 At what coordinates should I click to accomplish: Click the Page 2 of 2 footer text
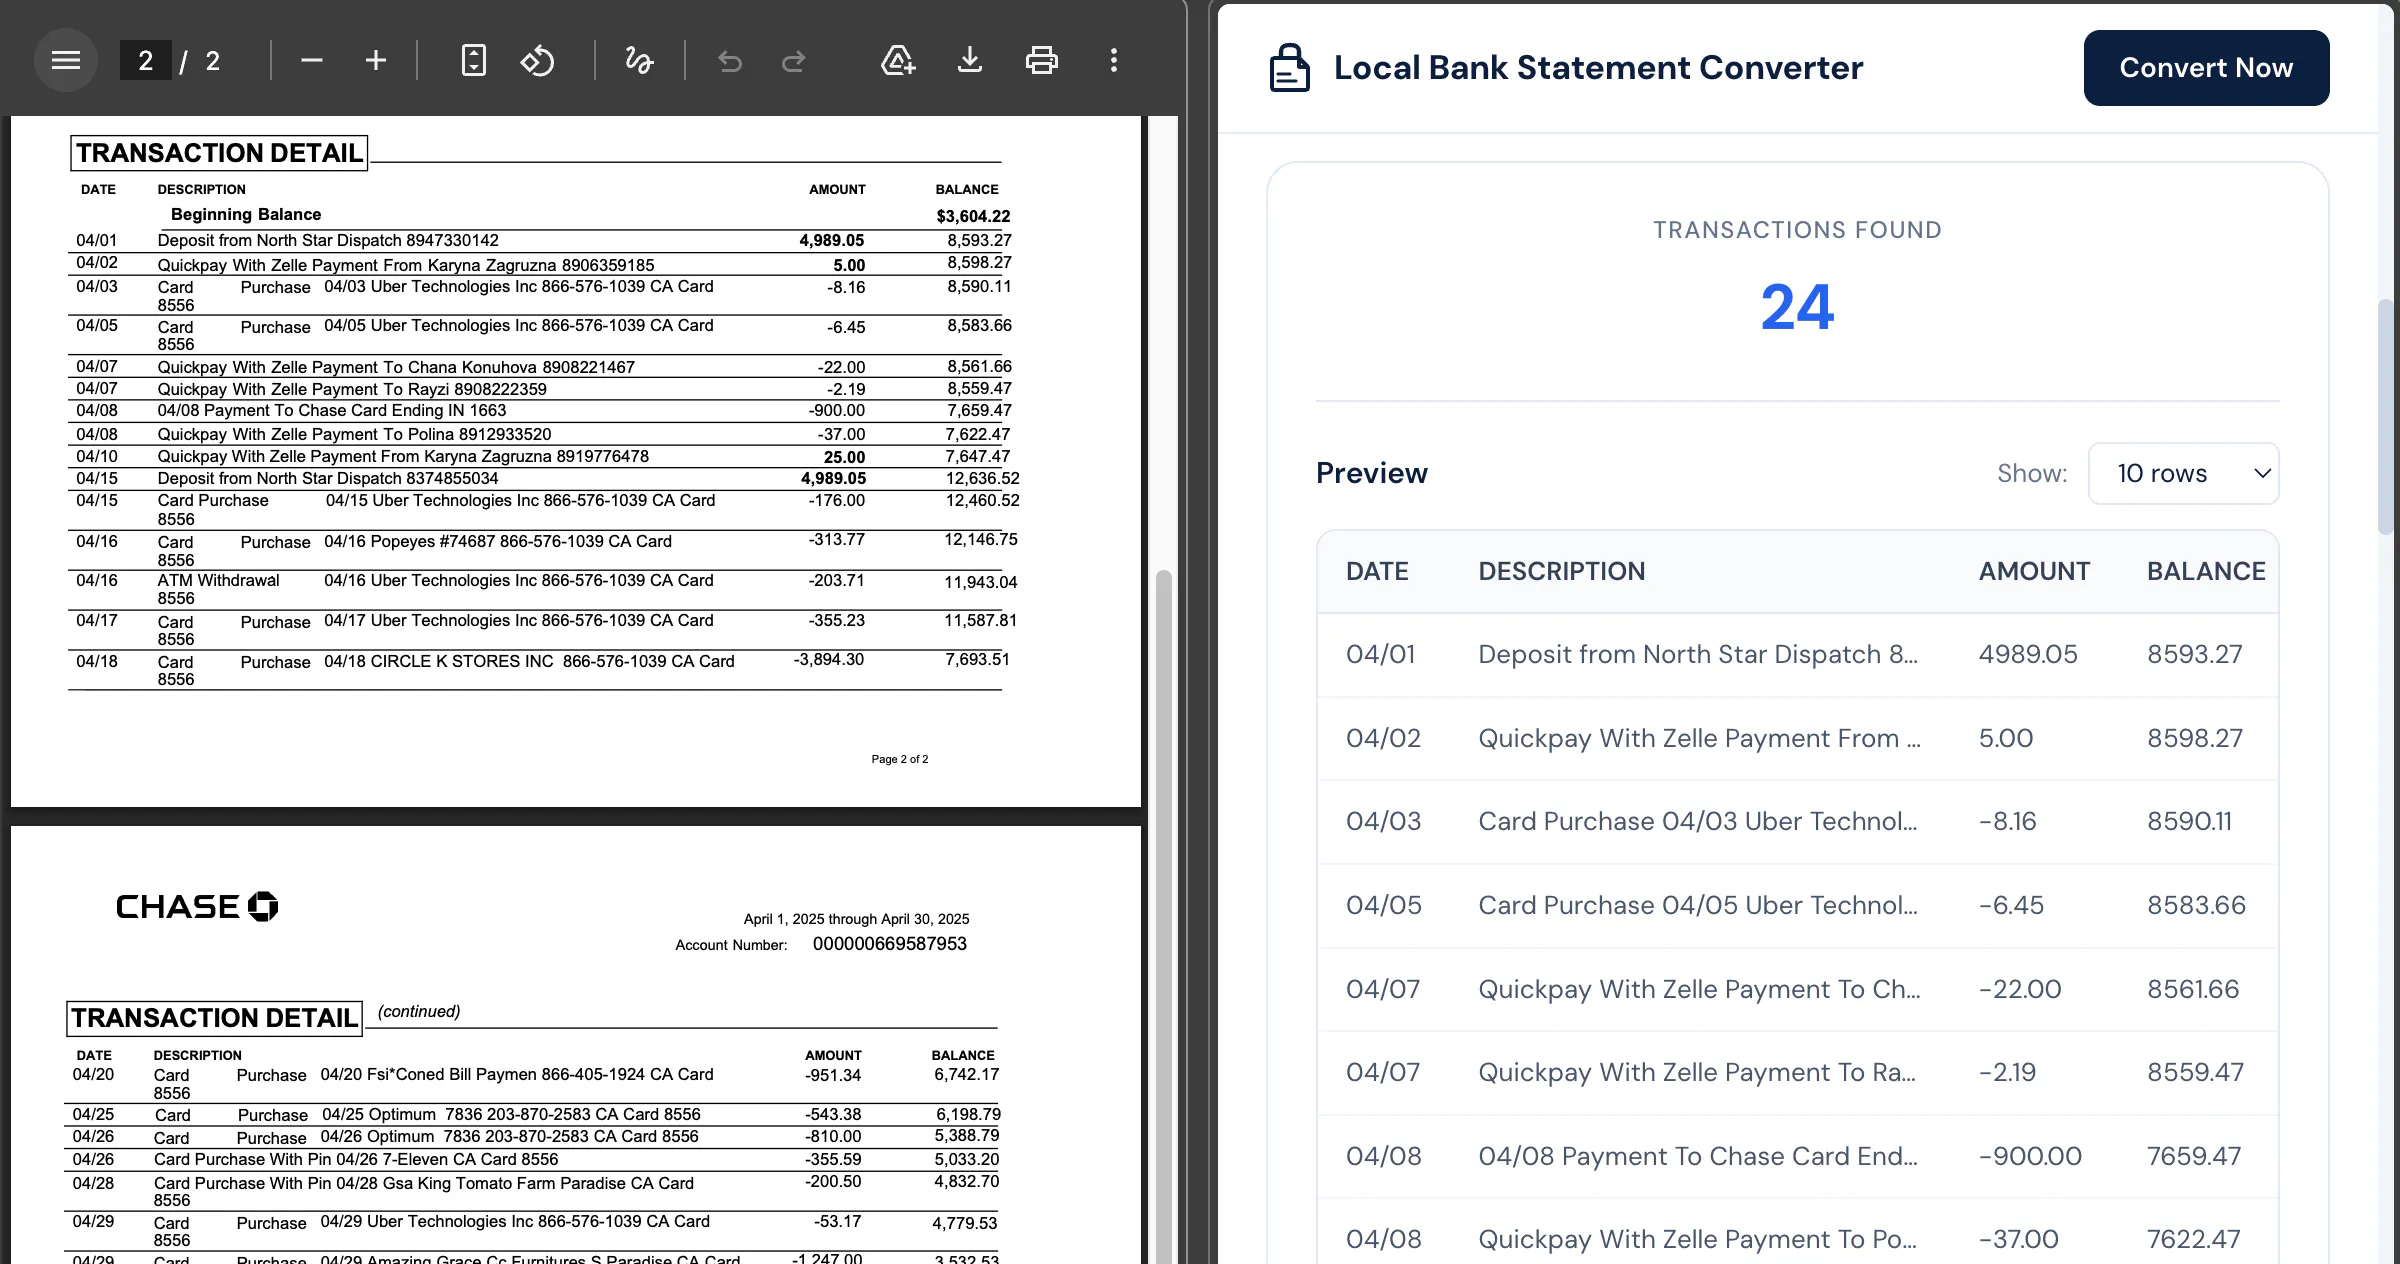point(899,759)
